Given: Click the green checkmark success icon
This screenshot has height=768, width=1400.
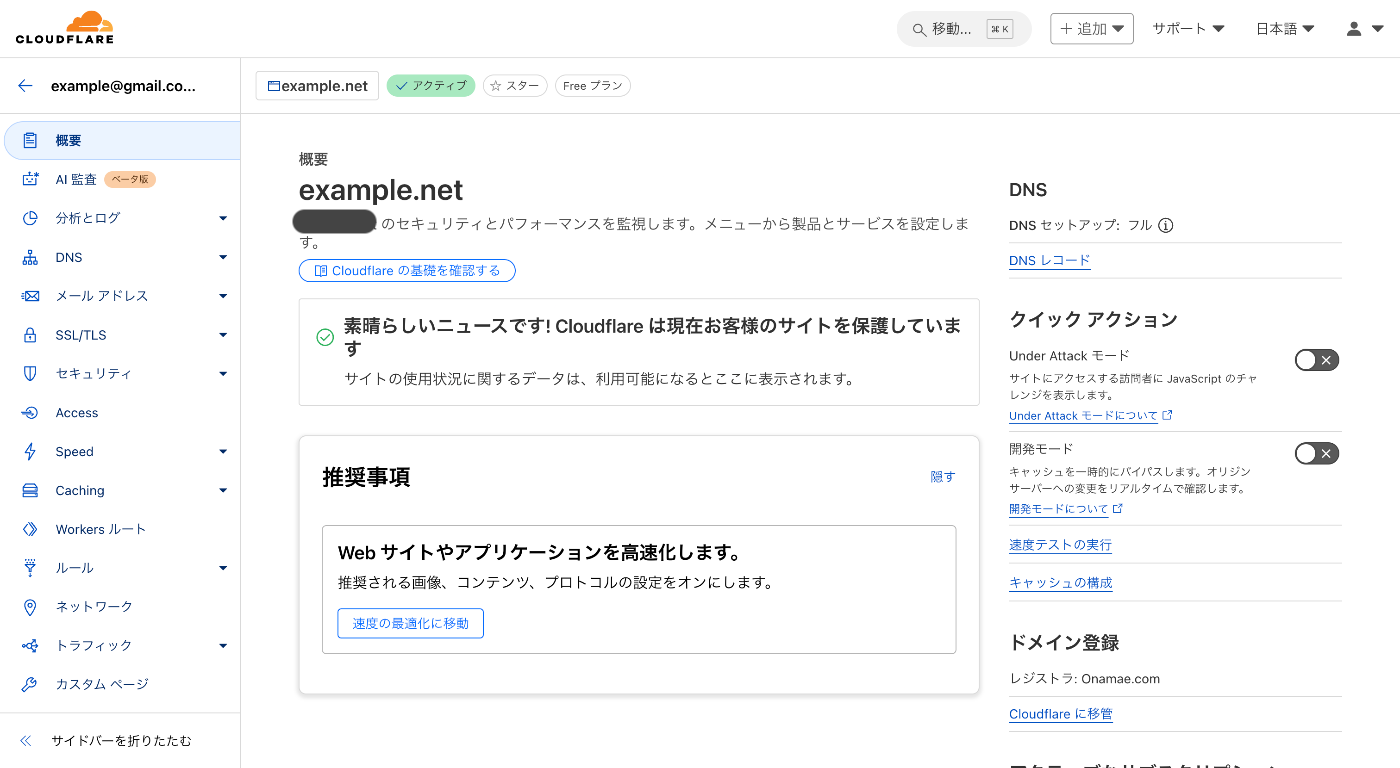Looking at the screenshot, I should [325, 337].
